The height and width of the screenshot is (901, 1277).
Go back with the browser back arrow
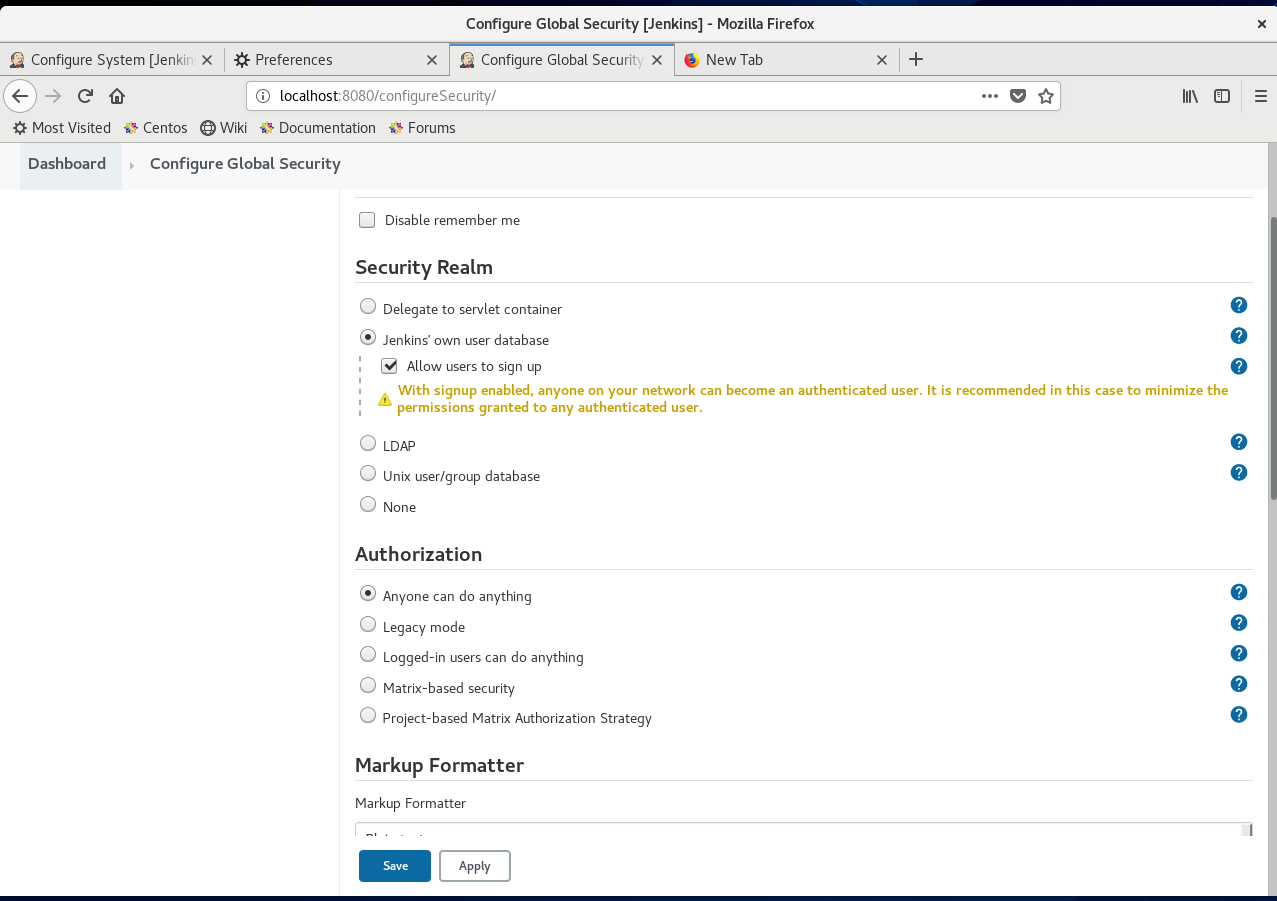pos(20,96)
